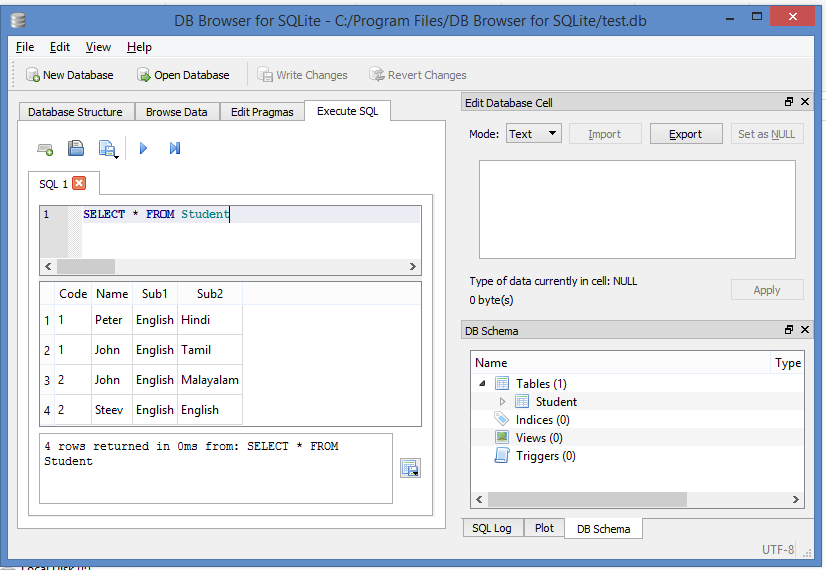Close the Edit Database Cell panel

pyautogui.click(x=805, y=102)
